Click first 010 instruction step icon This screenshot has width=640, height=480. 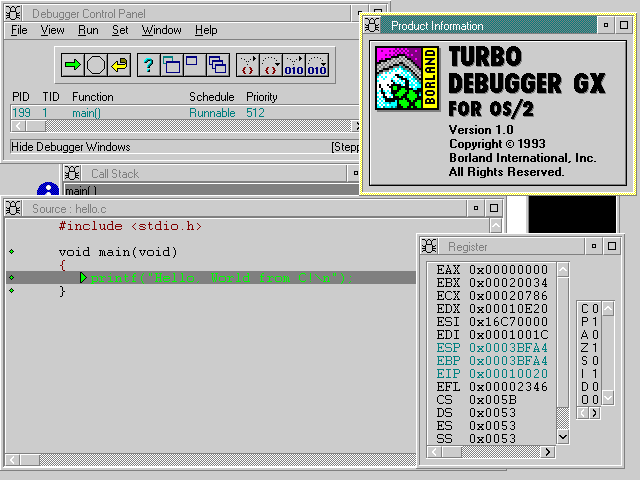click(x=294, y=65)
